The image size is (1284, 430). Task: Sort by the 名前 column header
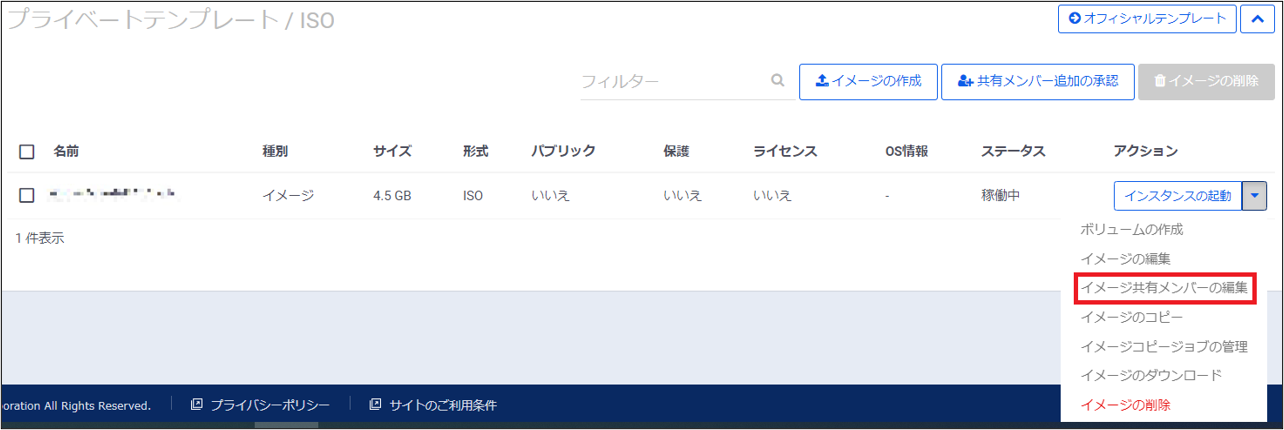66,151
